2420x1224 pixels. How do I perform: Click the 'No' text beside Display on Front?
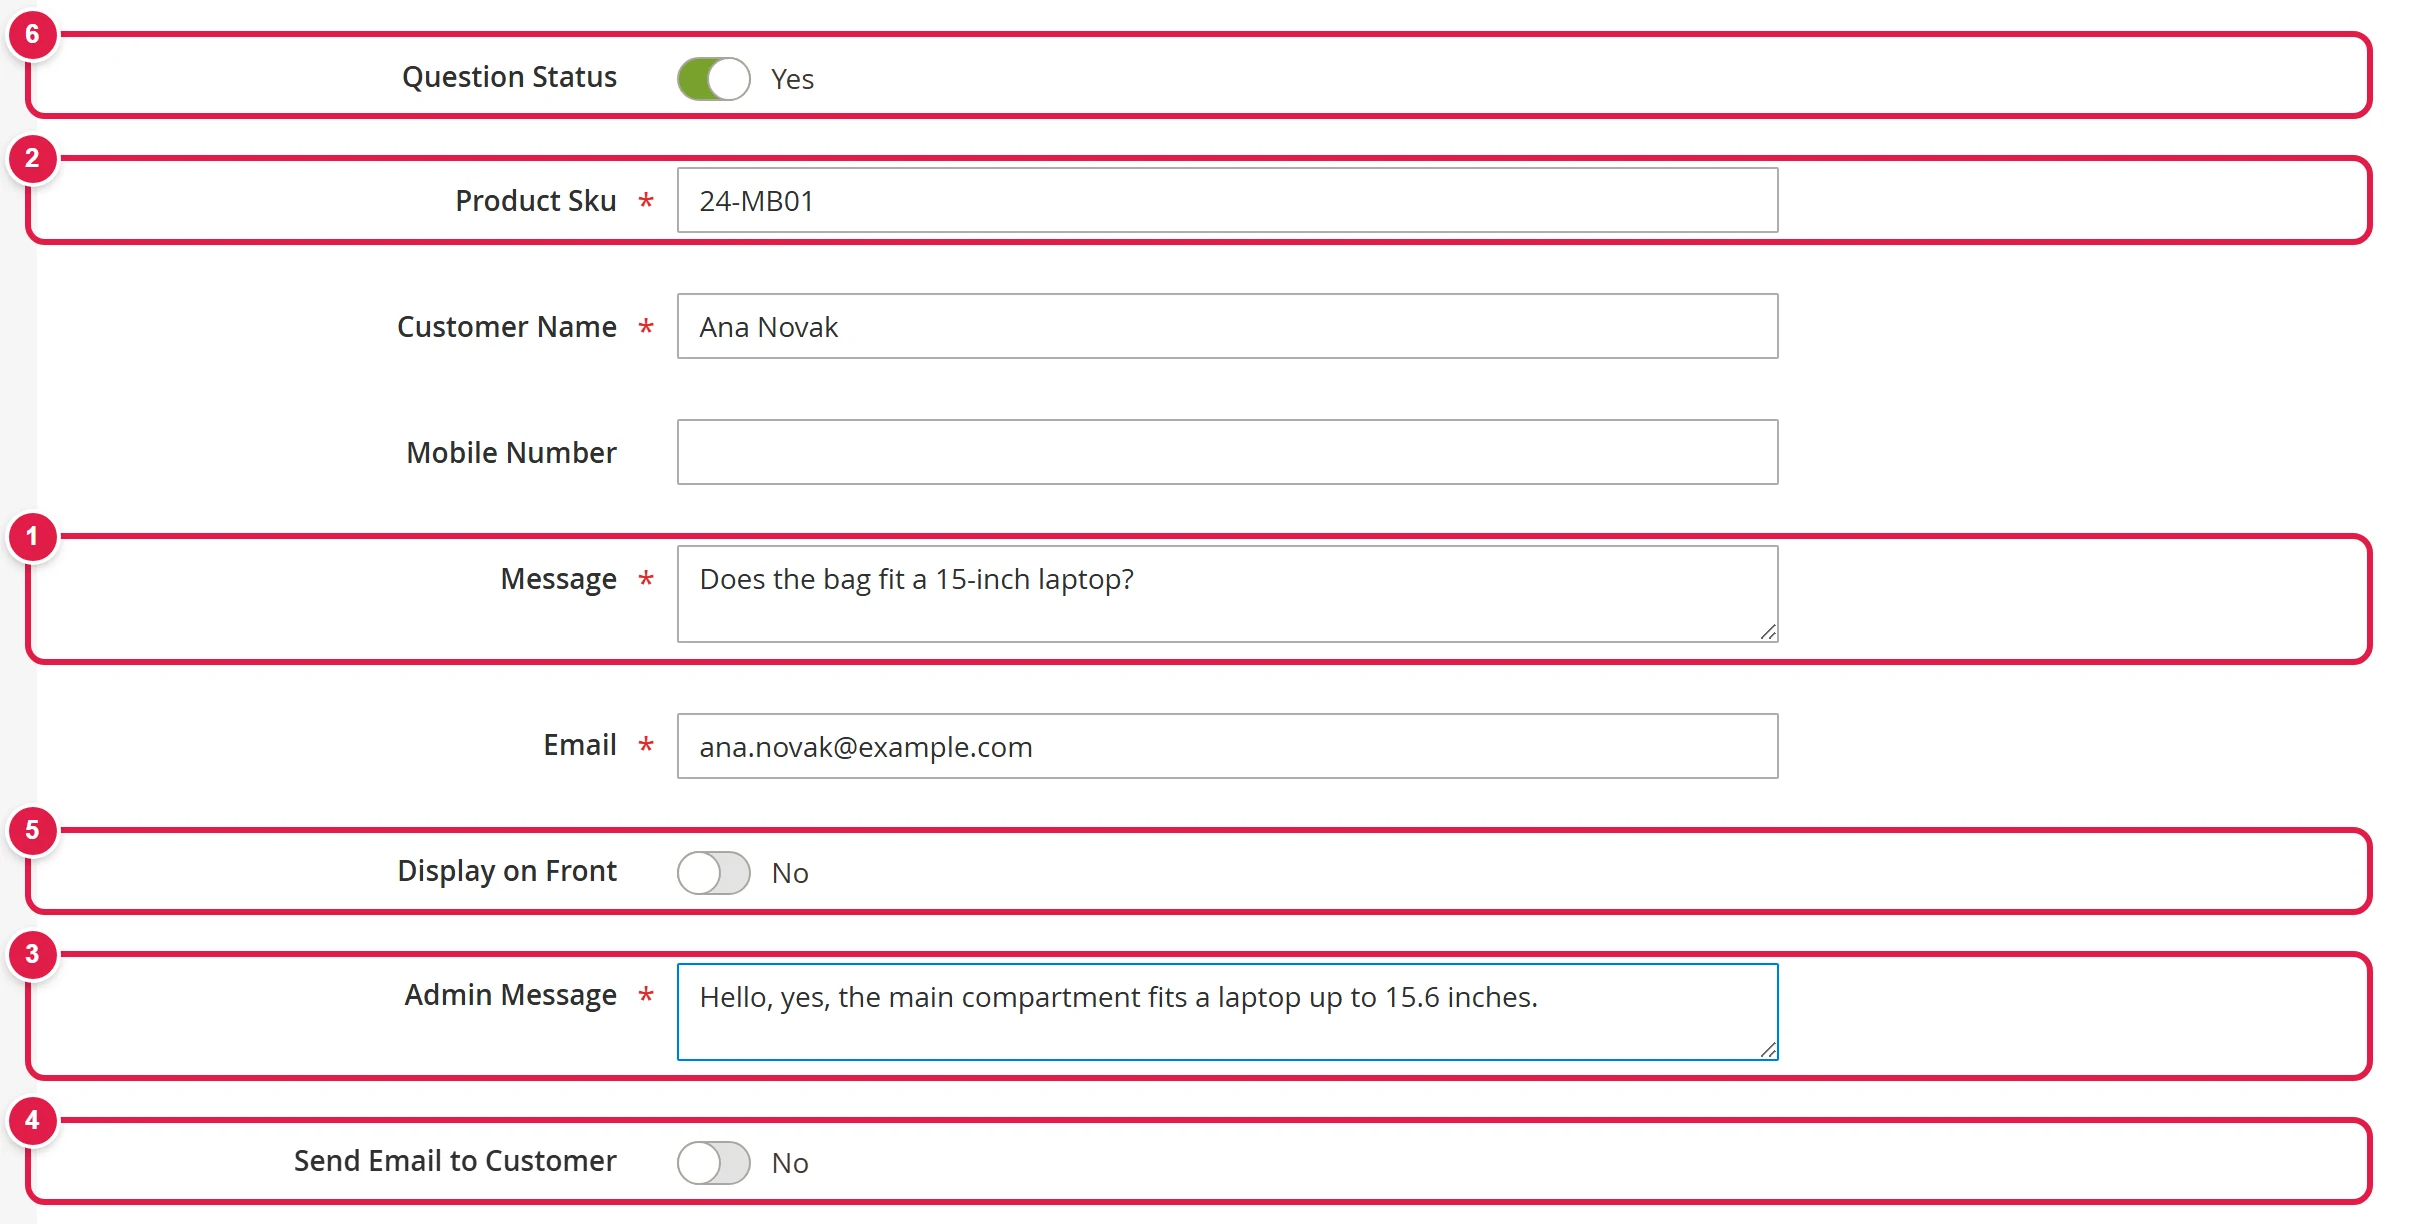pos(790,873)
